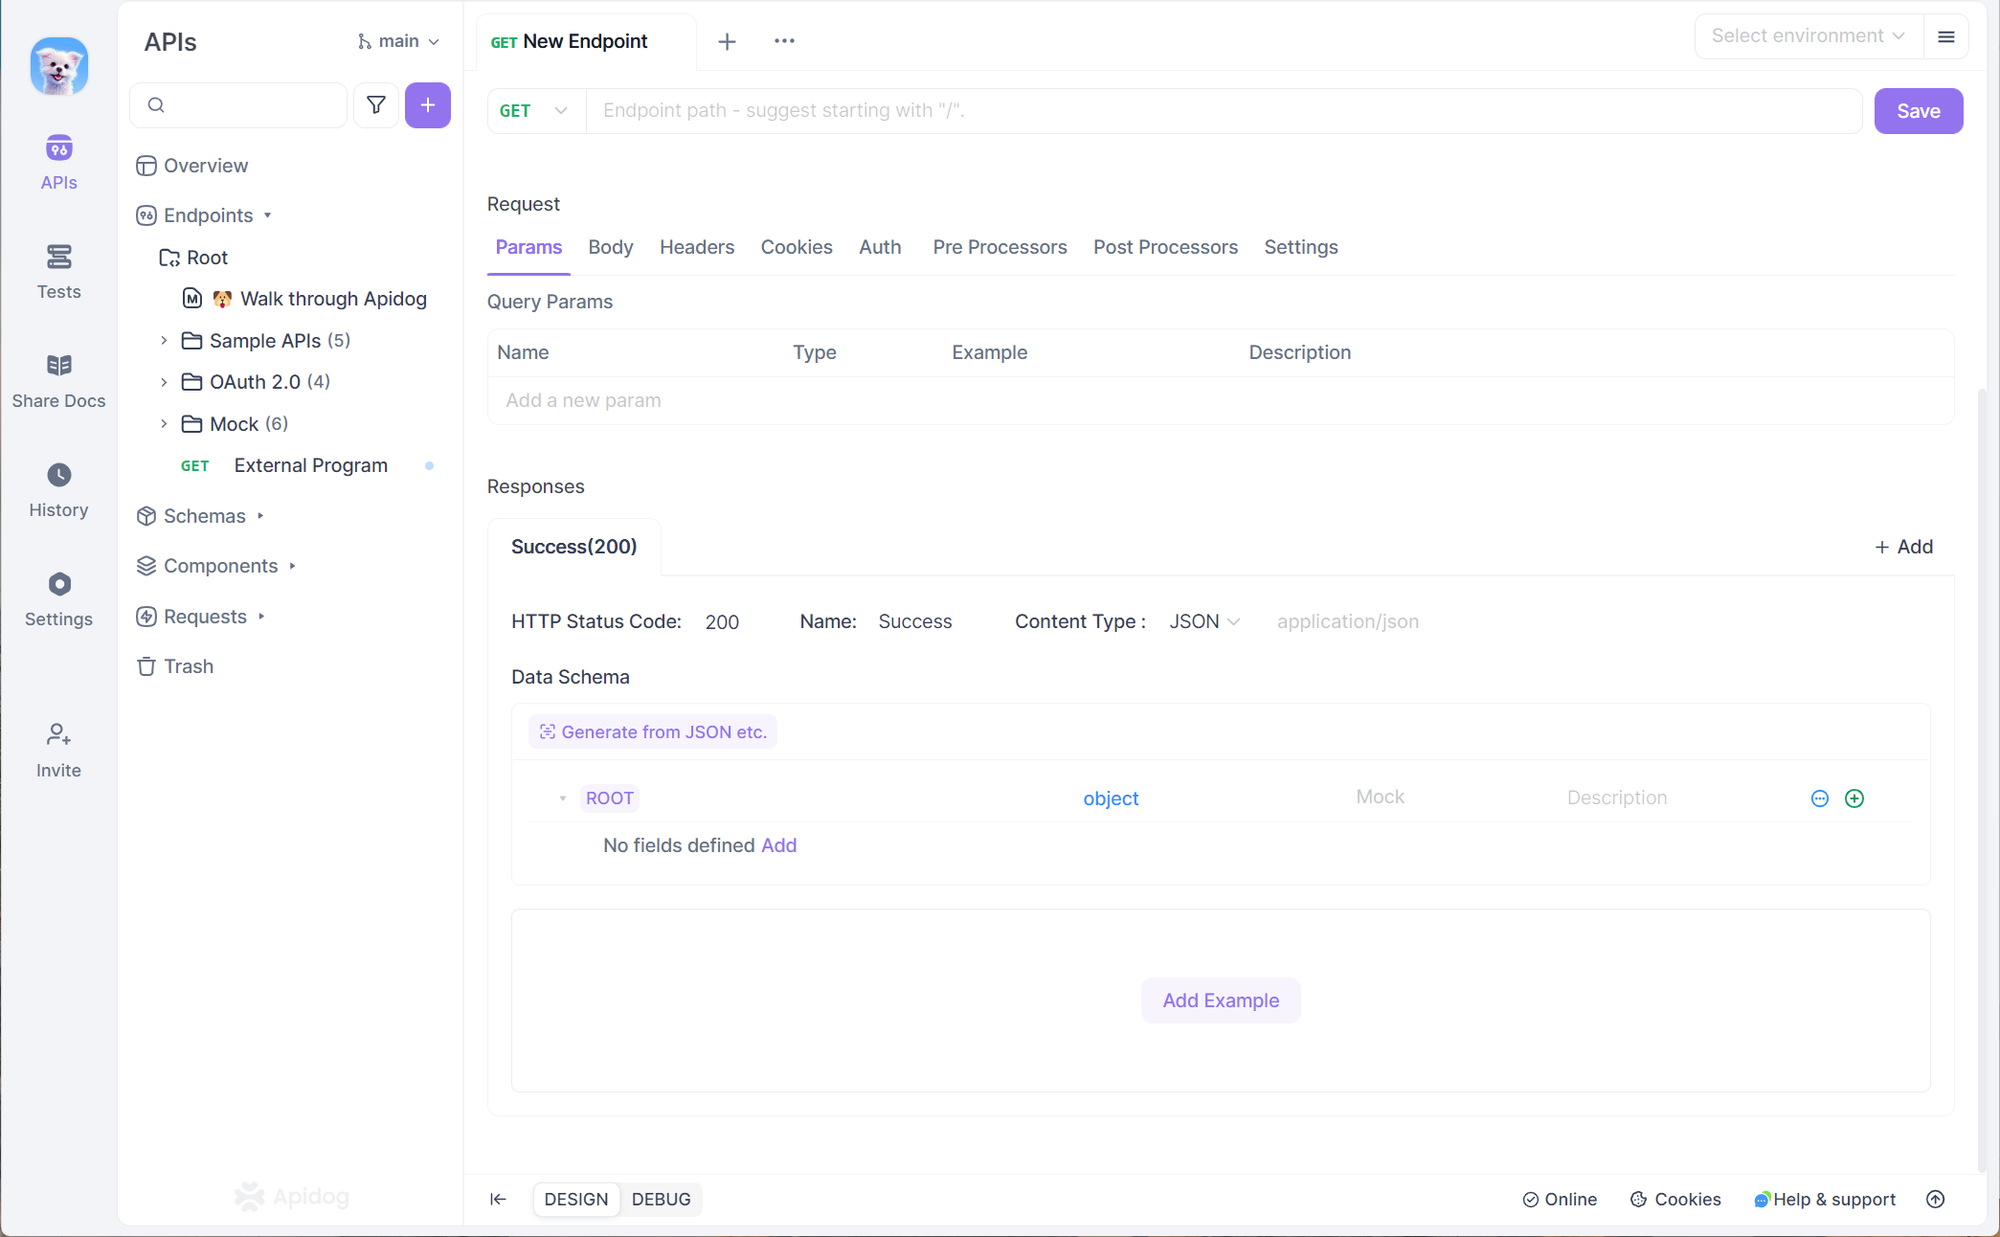Click the Save button for endpoint
This screenshot has height=1237, width=2000.
pyautogui.click(x=1919, y=110)
